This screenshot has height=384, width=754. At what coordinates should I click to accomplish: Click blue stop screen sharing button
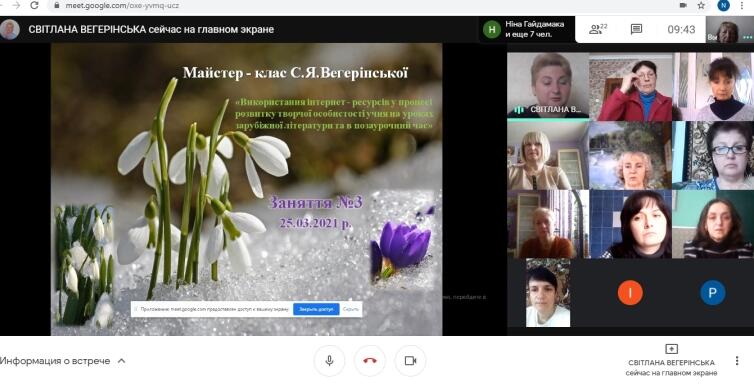coord(316,309)
